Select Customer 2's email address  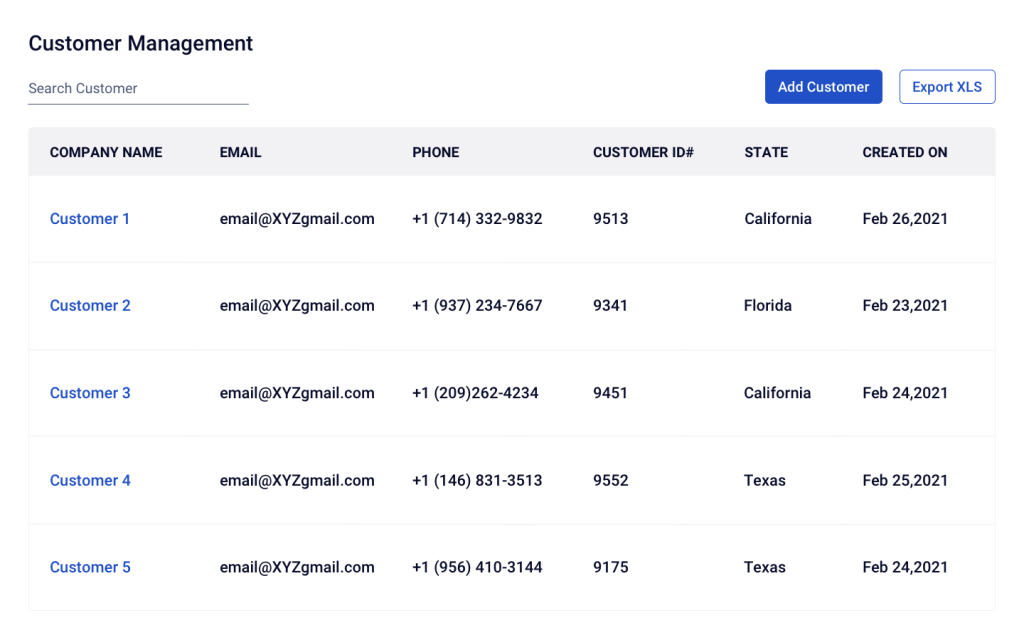[298, 305]
